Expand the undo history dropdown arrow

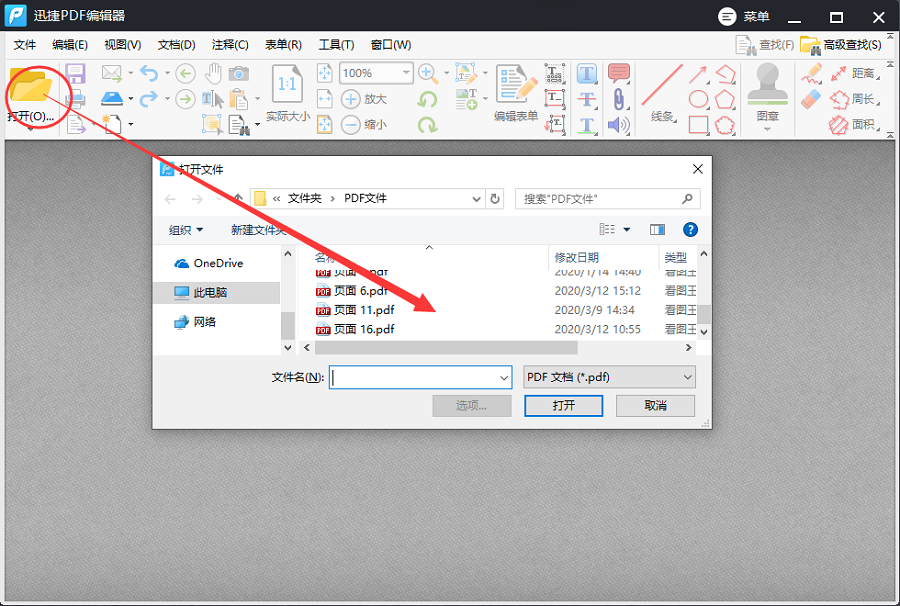click(x=168, y=73)
